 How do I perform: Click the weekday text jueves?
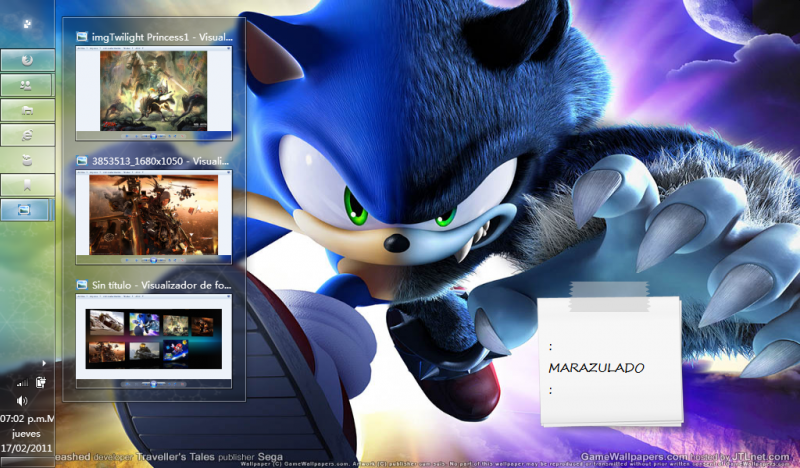[x=26, y=434]
